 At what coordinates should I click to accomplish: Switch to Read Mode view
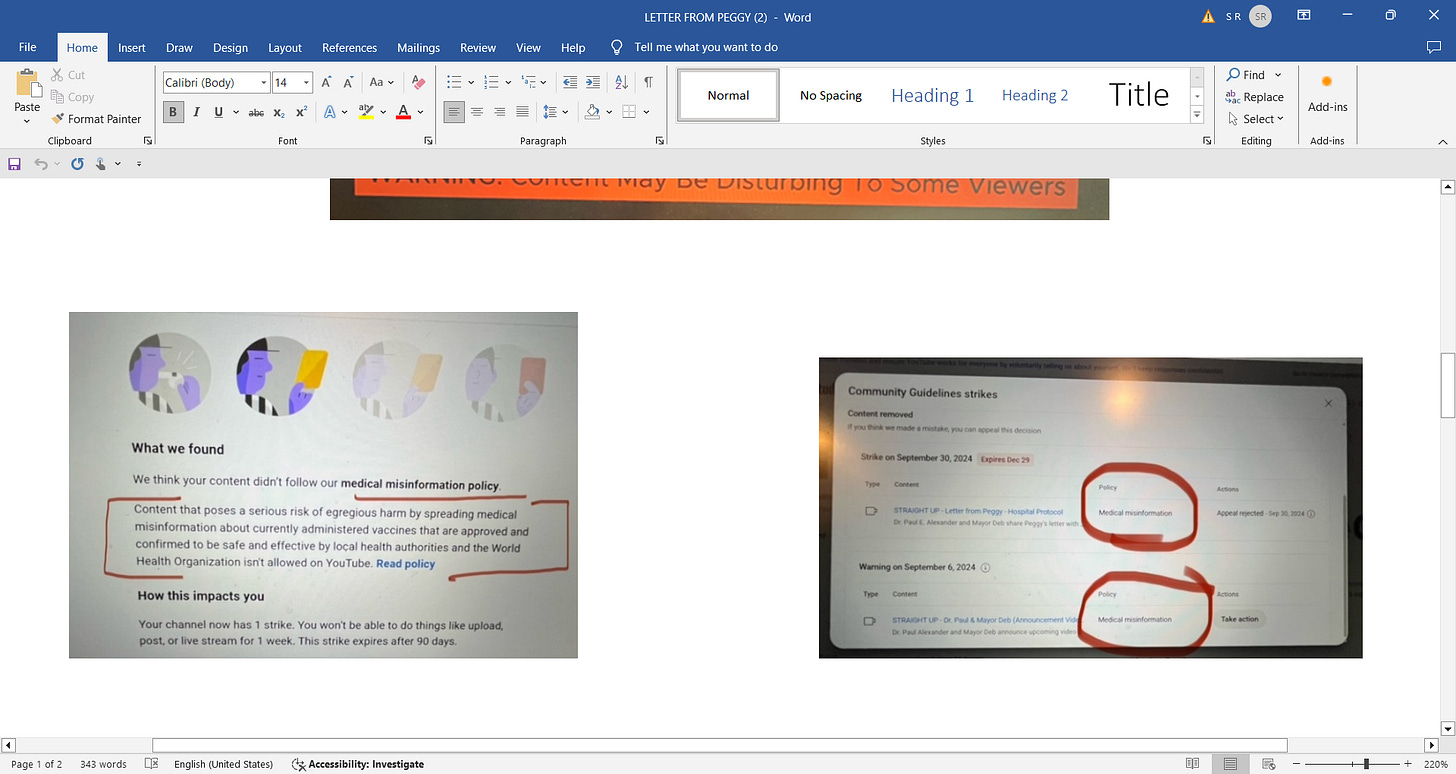tap(1192, 764)
